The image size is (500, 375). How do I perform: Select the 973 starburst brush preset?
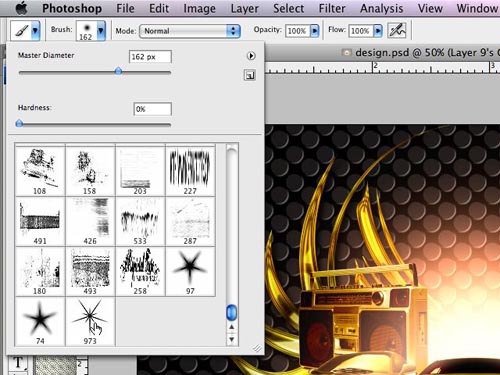click(x=90, y=321)
